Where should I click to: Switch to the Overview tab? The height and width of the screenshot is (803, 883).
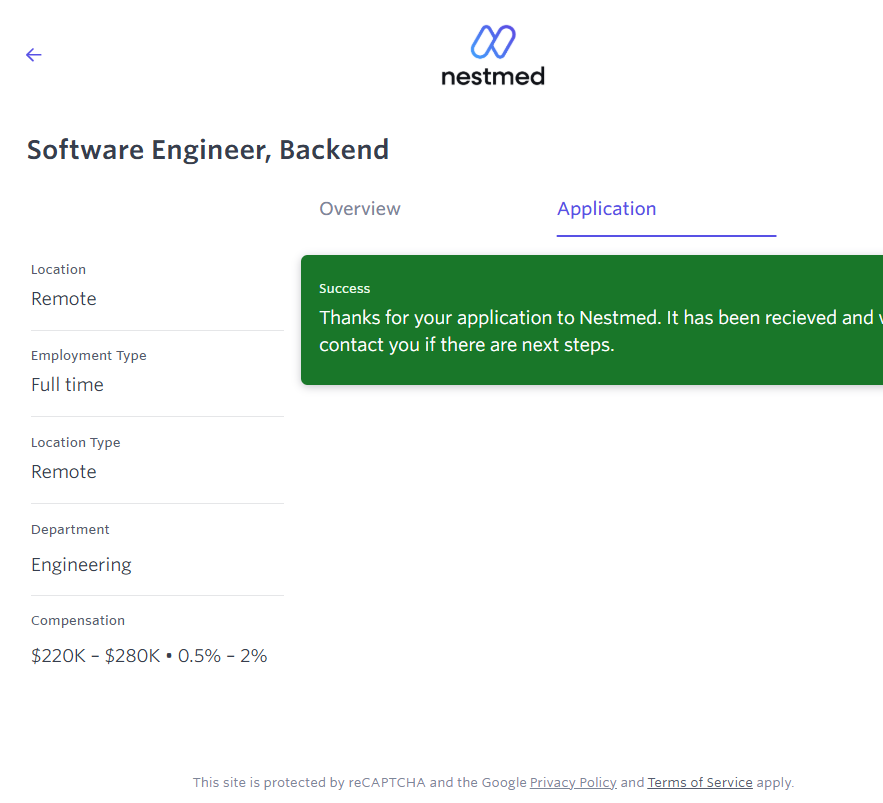(360, 209)
